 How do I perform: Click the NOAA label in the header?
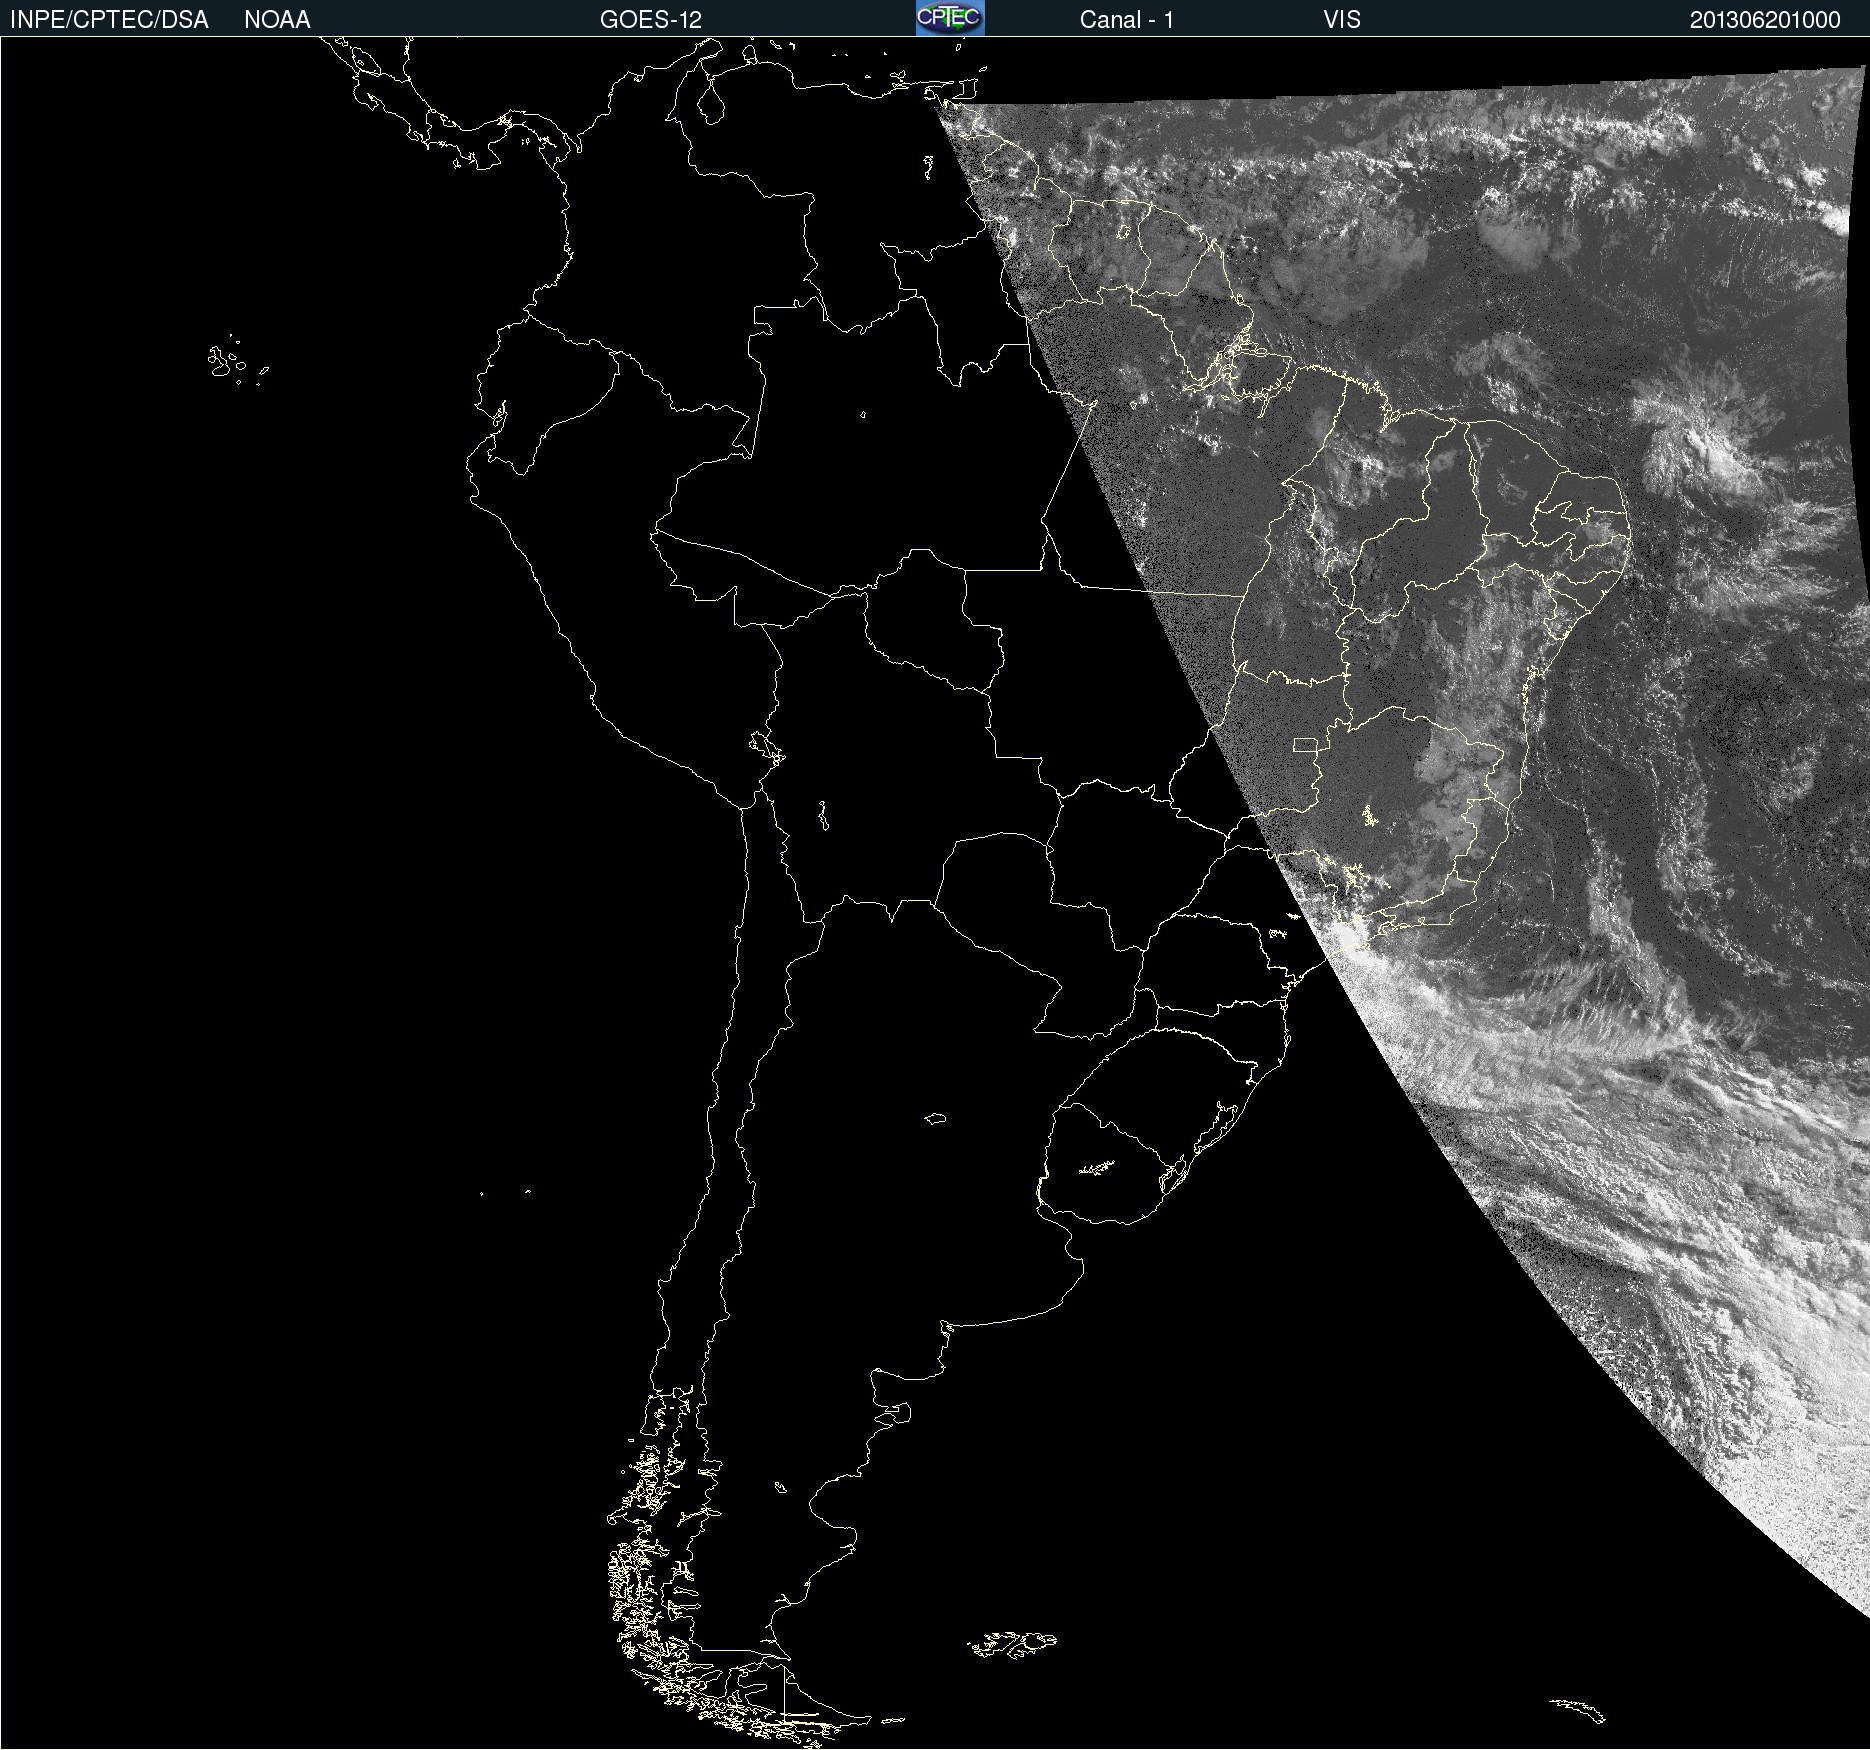coord(277,20)
